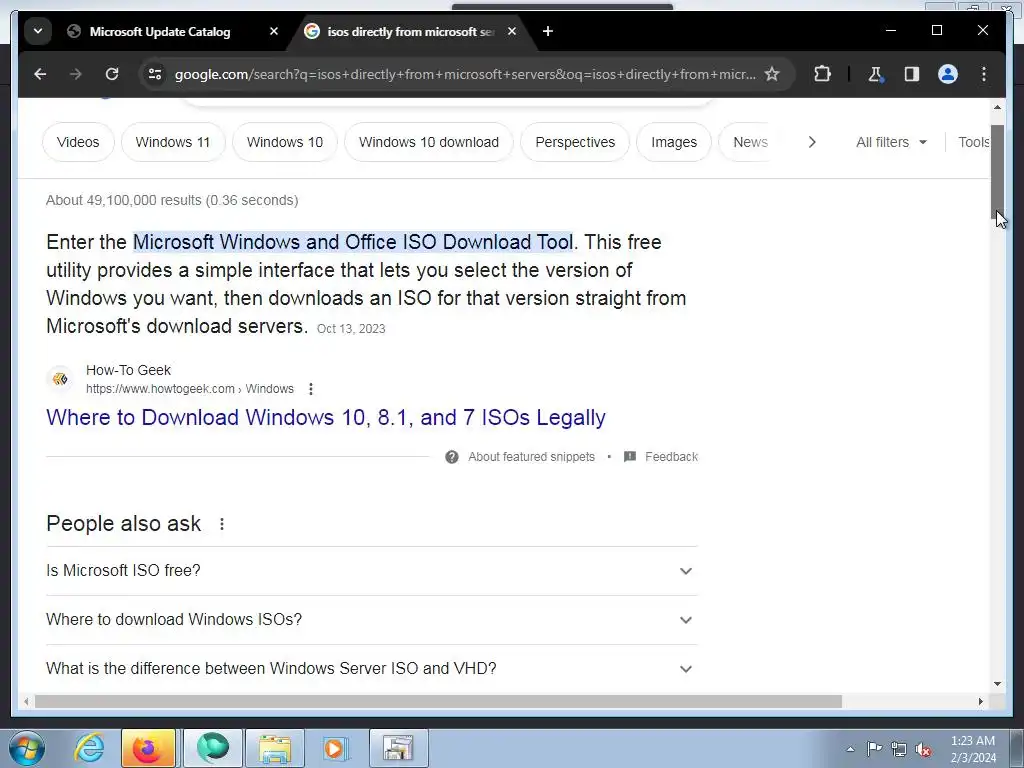Close the Google search tab
The height and width of the screenshot is (768, 1024).
point(512,31)
